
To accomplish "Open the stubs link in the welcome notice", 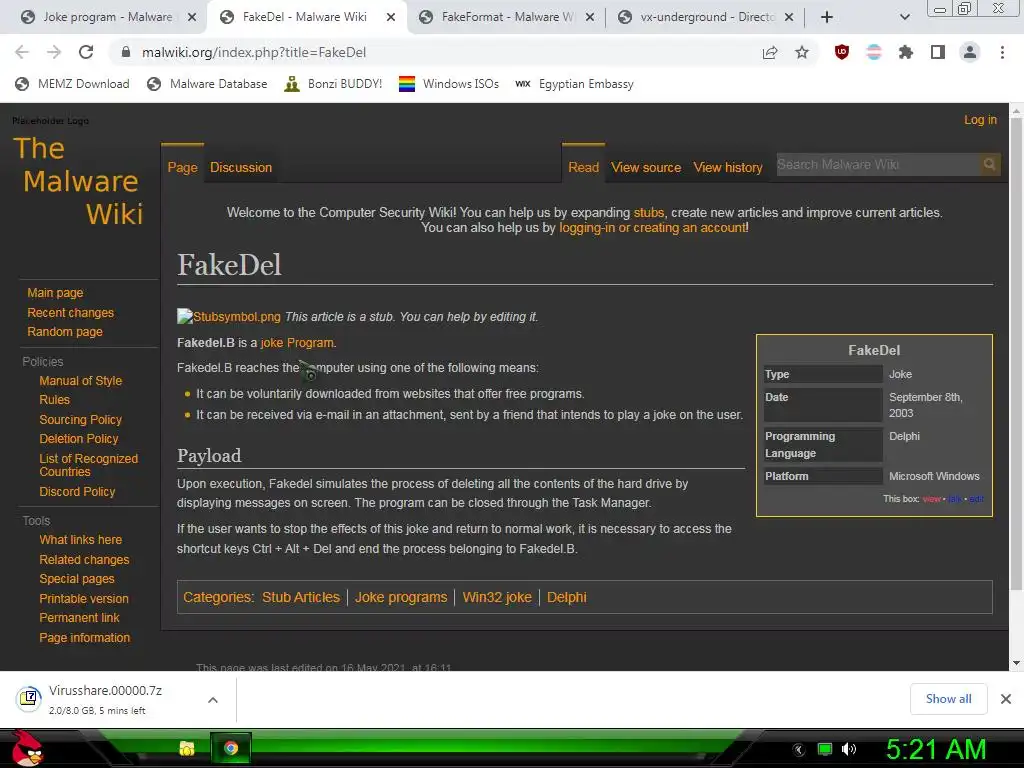I will click(x=648, y=212).
